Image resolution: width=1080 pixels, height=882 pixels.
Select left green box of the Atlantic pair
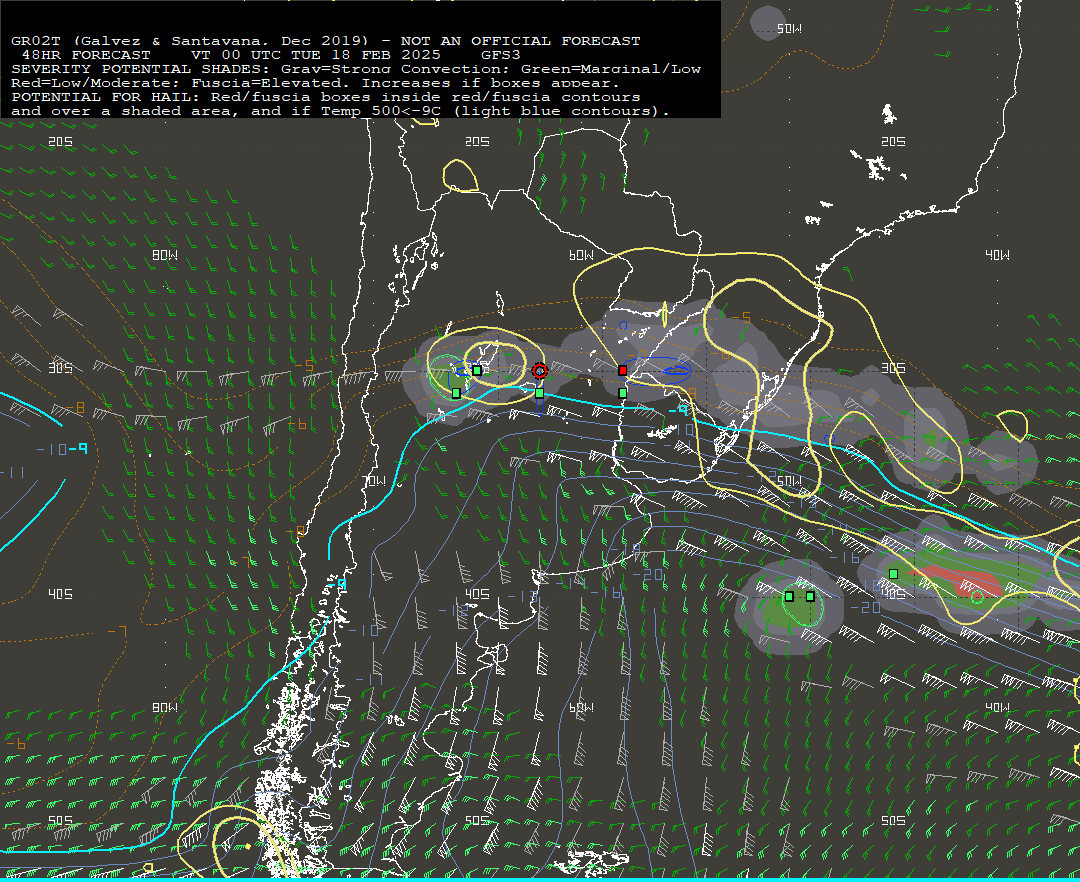point(789,596)
